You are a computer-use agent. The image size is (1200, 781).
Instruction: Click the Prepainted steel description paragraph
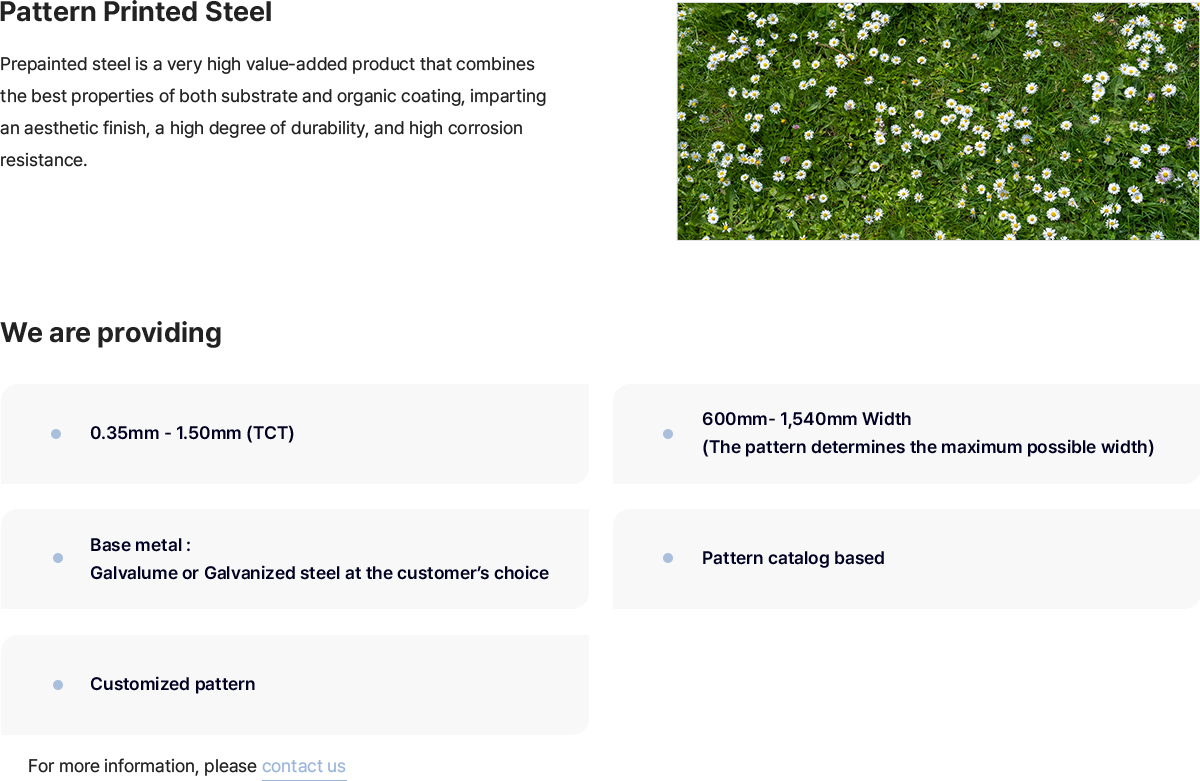[273, 112]
